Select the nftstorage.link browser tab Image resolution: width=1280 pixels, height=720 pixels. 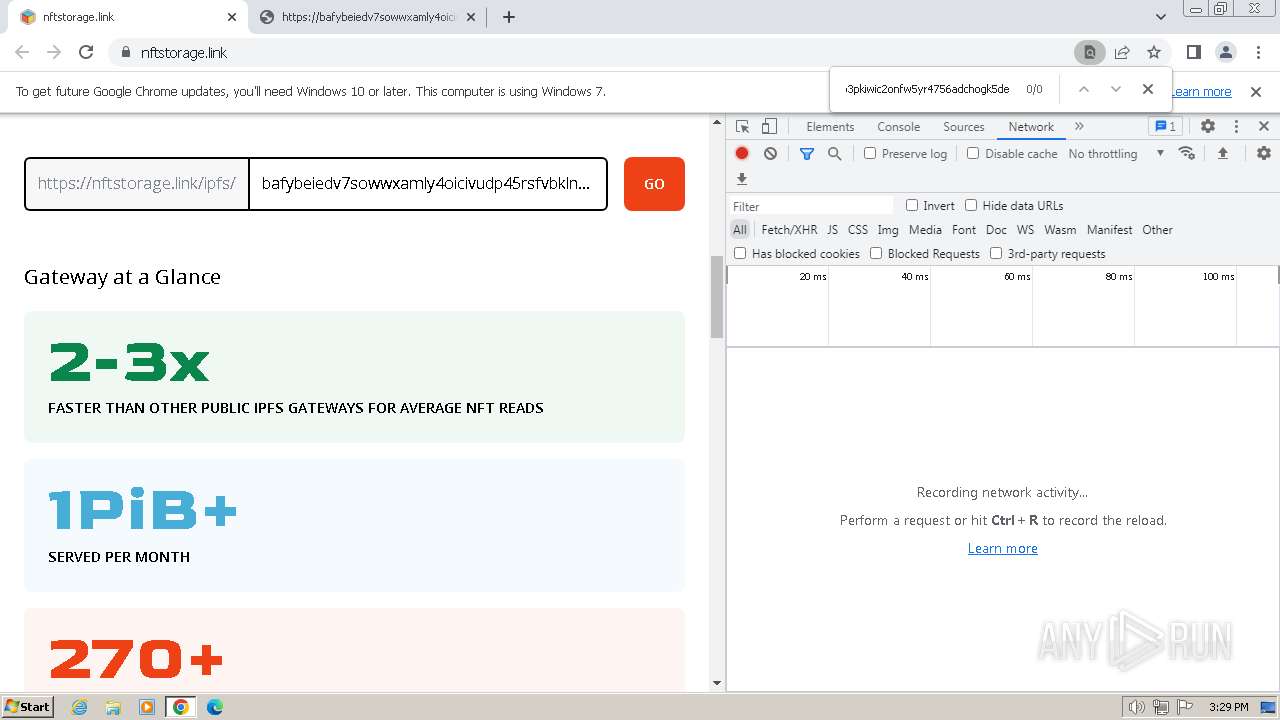click(x=128, y=17)
